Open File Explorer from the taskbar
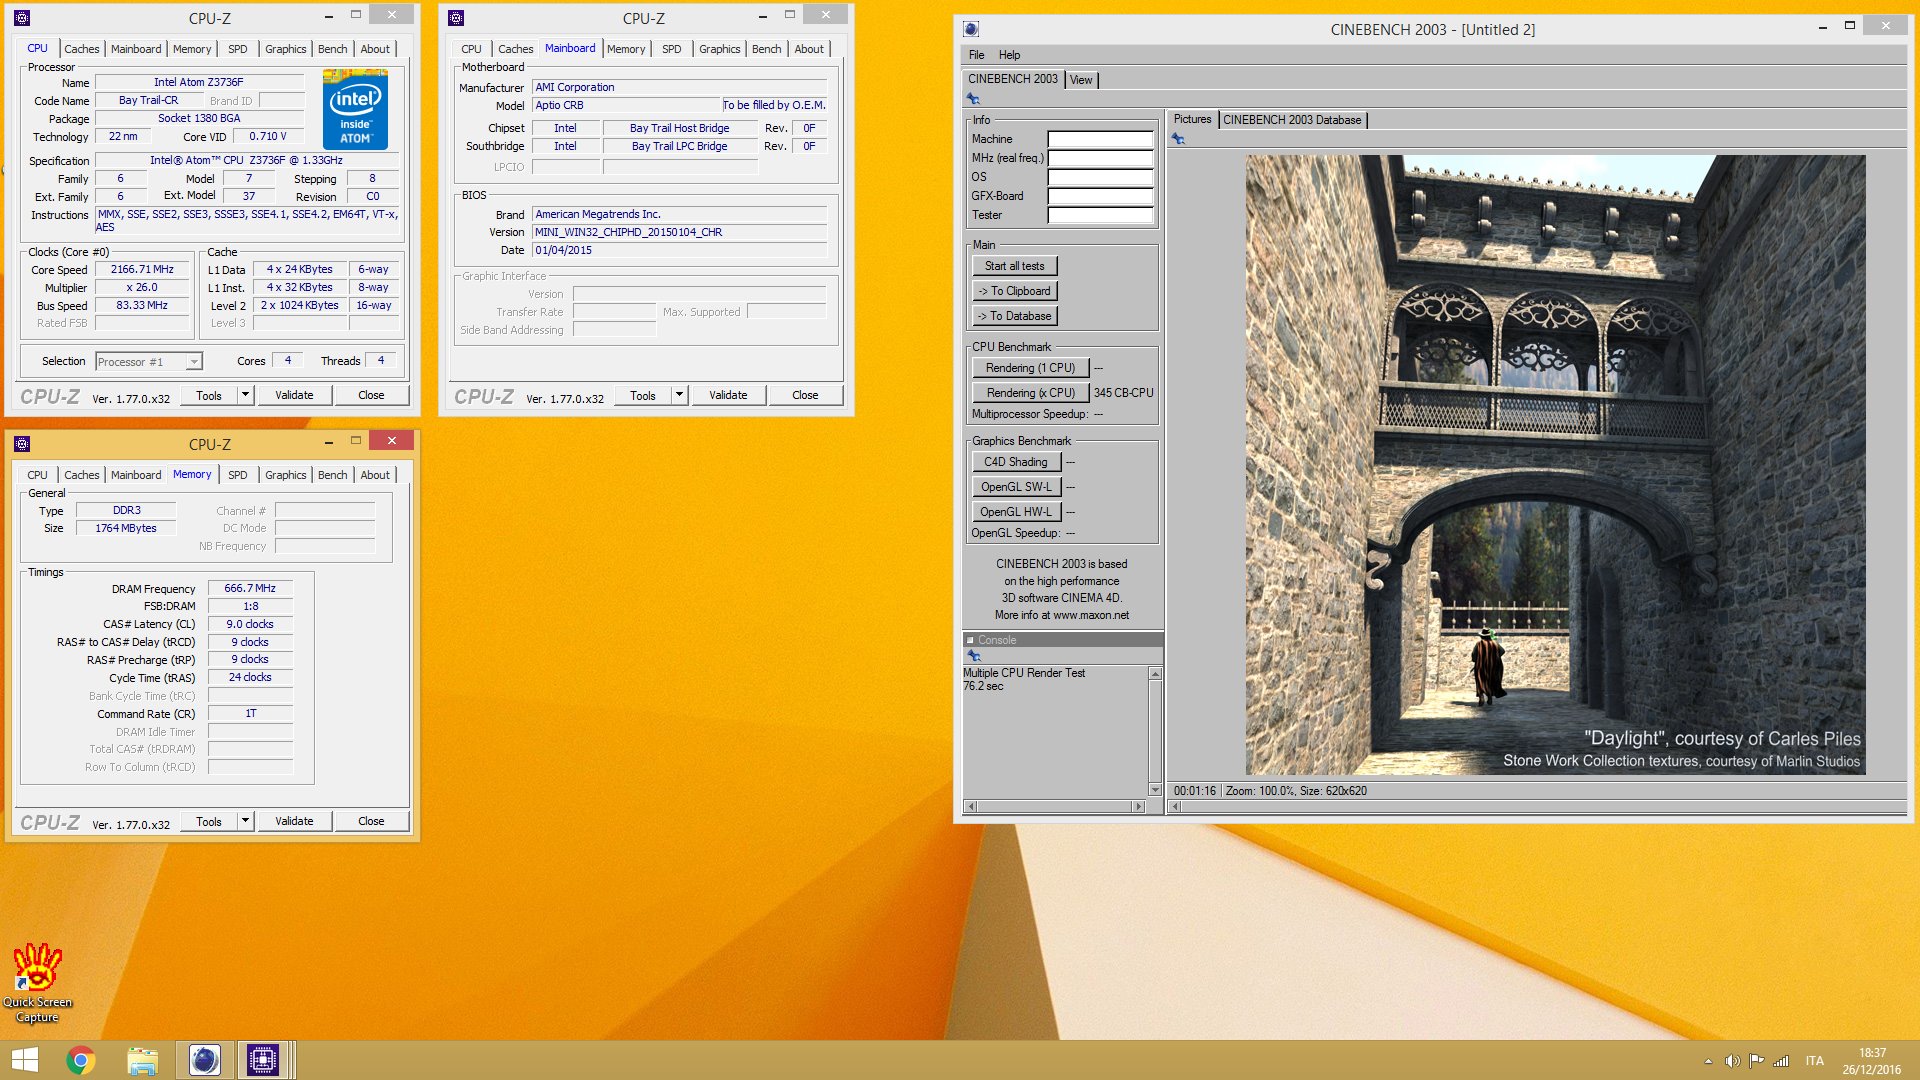Image resolution: width=1920 pixels, height=1080 pixels. pos(143,1060)
